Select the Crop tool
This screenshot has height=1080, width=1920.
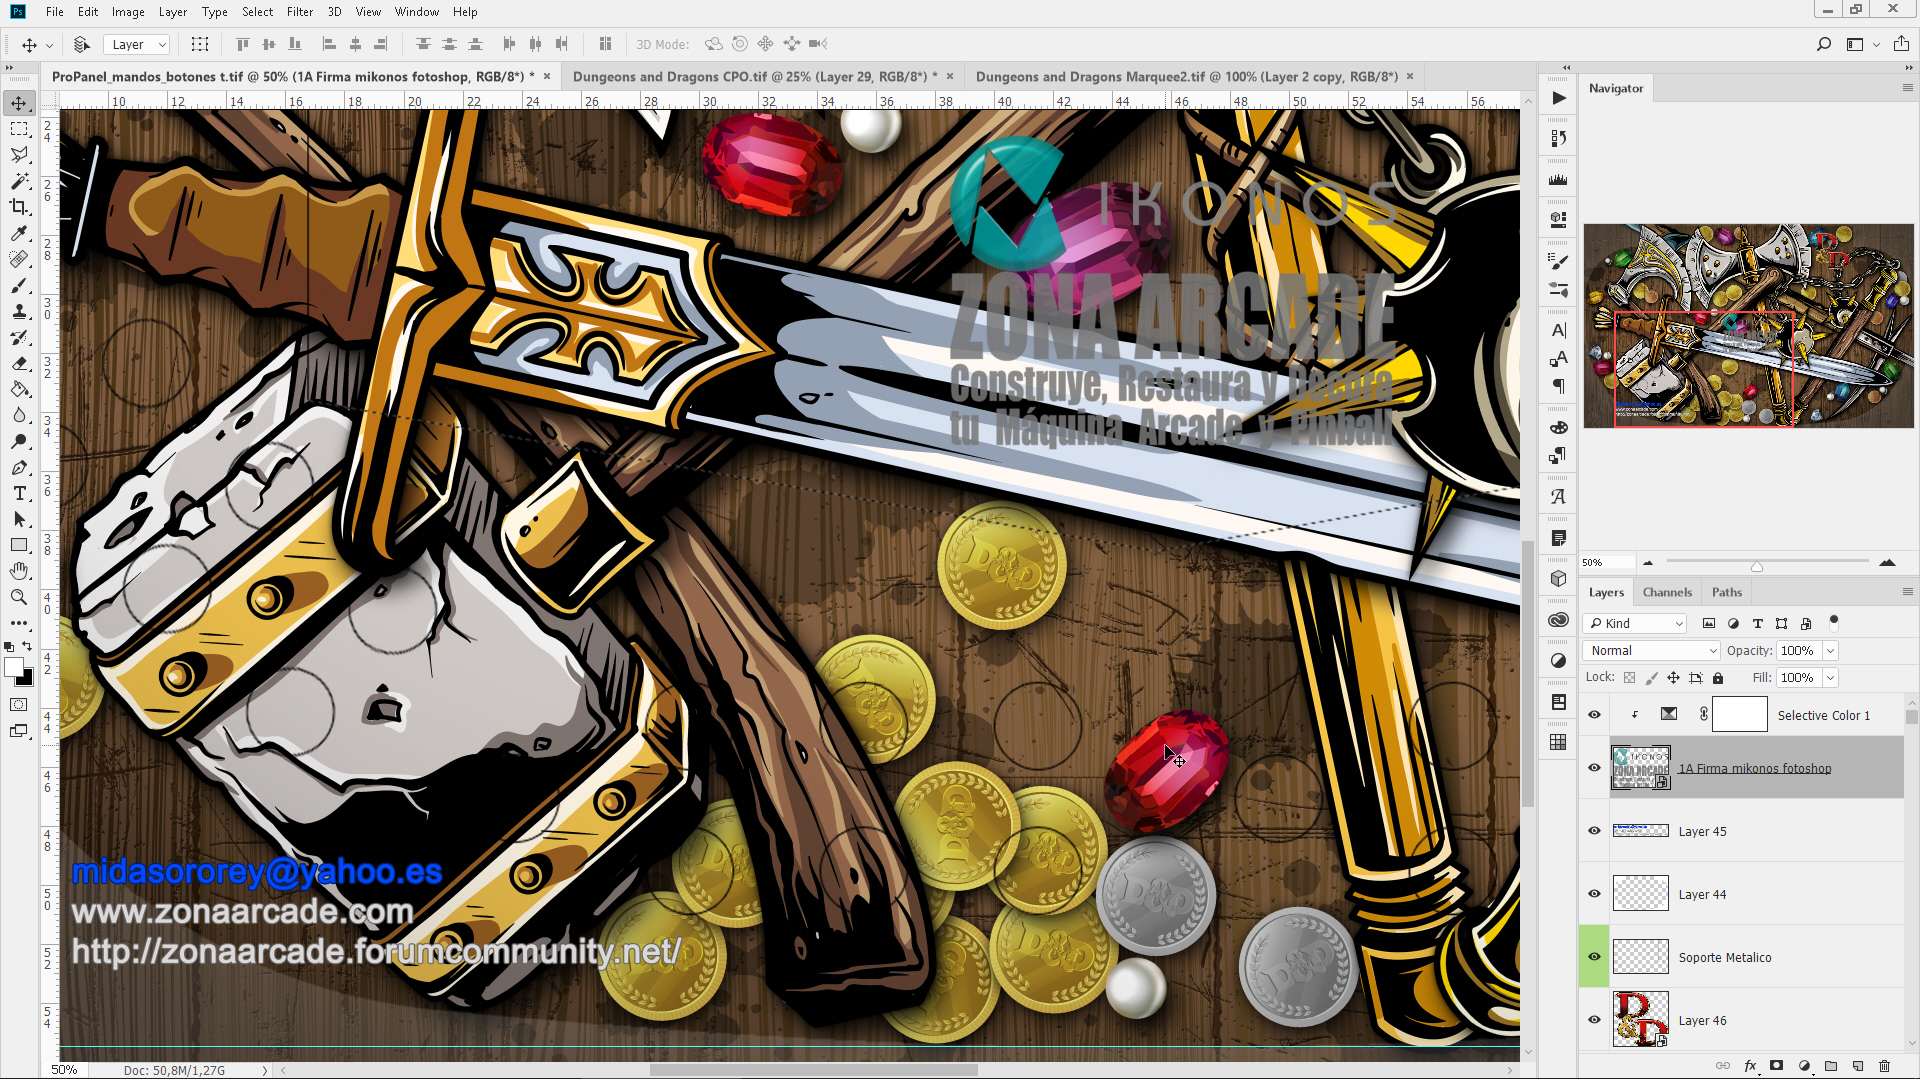(x=20, y=207)
